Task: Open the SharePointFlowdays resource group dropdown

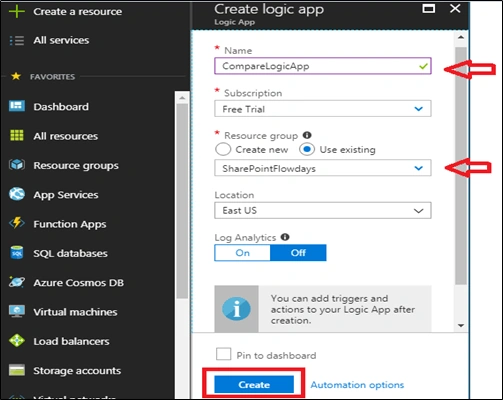Action: [322, 168]
